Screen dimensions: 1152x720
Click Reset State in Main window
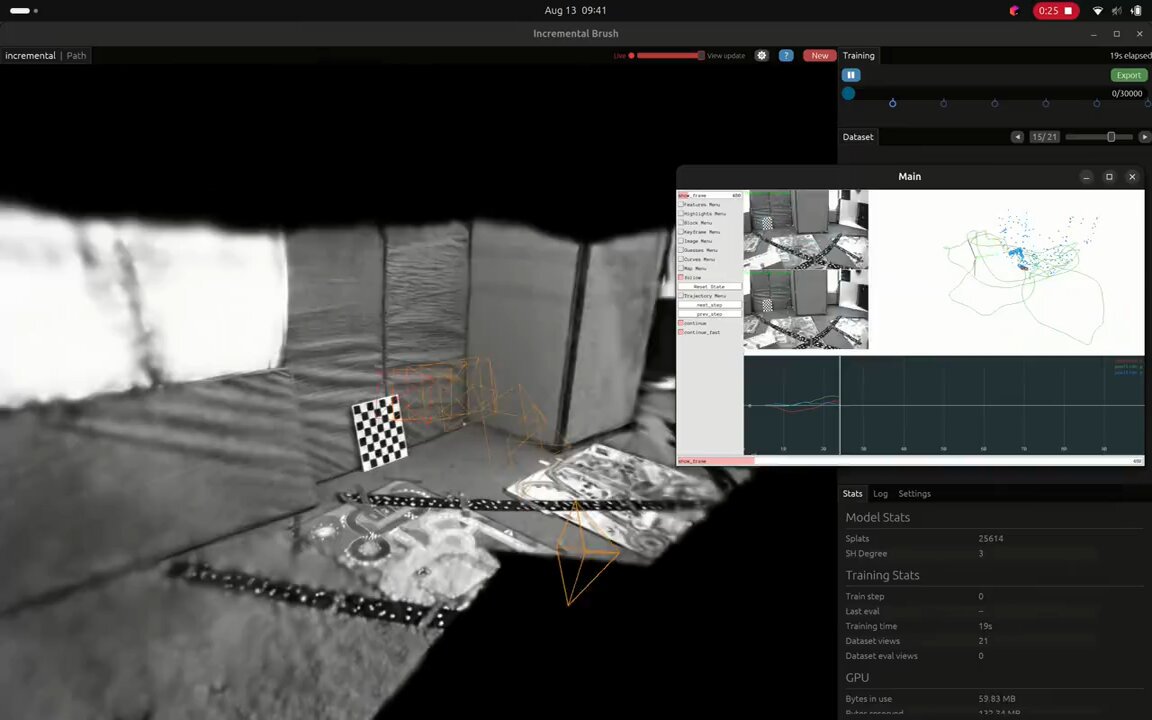[x=709, y=287]
